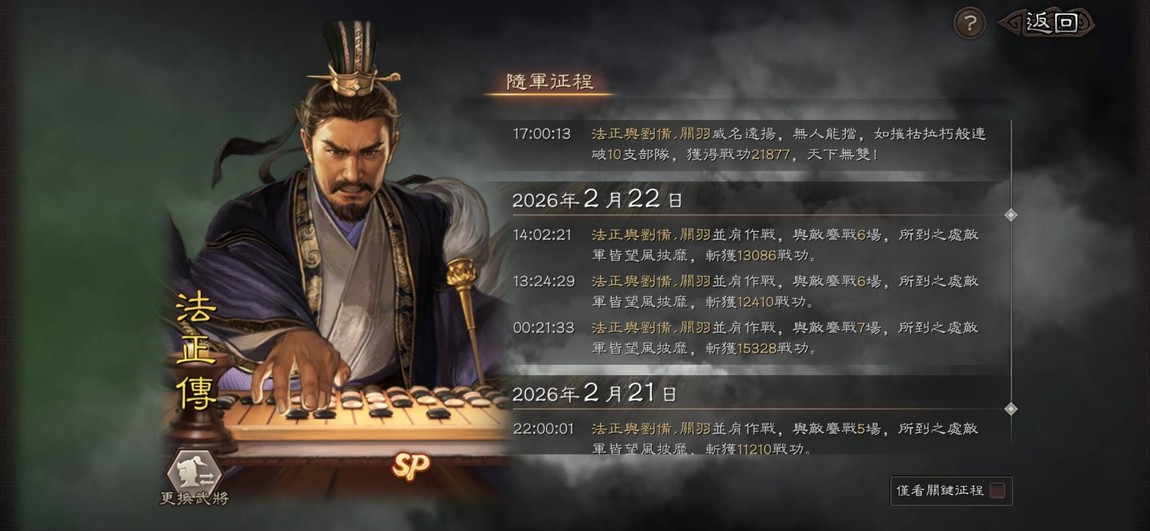Open the question mark help icon
This screenshot has width=1150, height=531.
970,24
